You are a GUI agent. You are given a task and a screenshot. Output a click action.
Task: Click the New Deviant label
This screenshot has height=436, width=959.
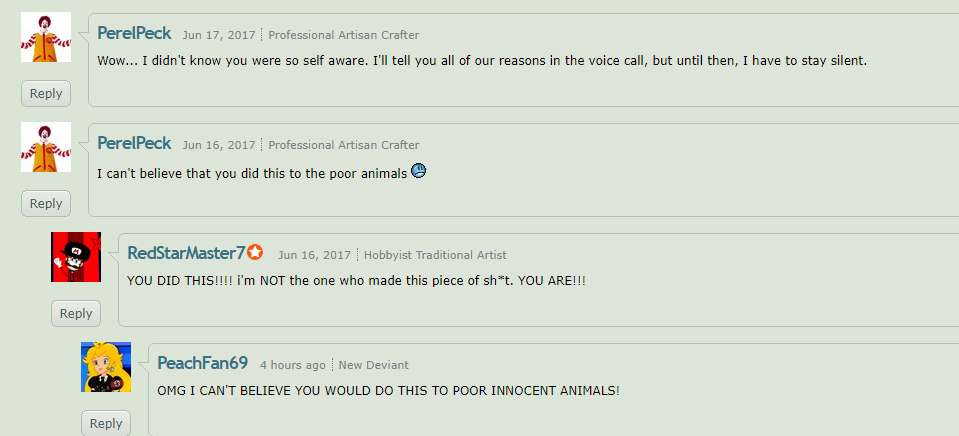[374, 365]
